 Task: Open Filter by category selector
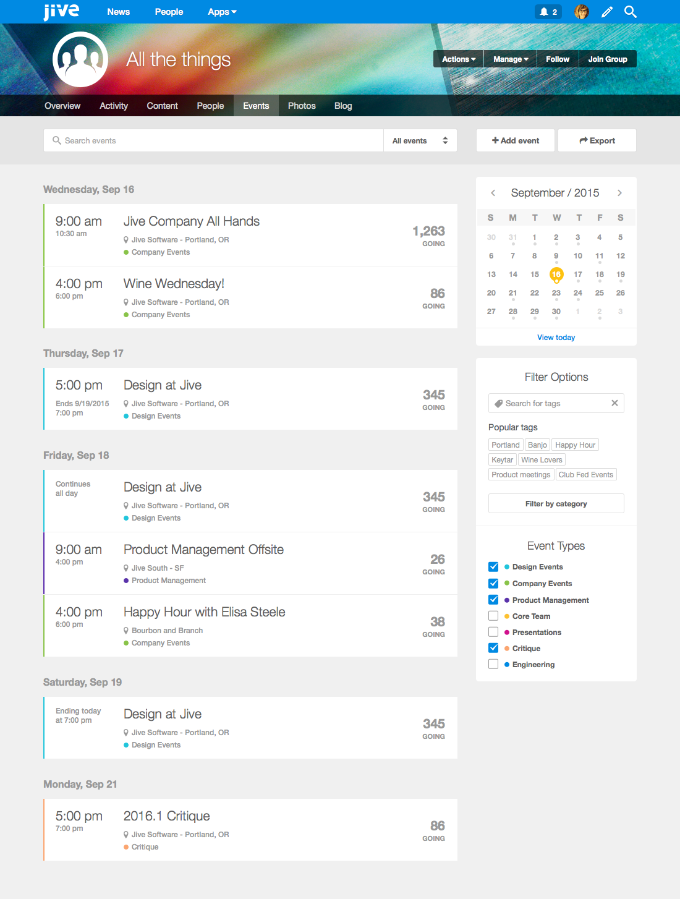556,503
